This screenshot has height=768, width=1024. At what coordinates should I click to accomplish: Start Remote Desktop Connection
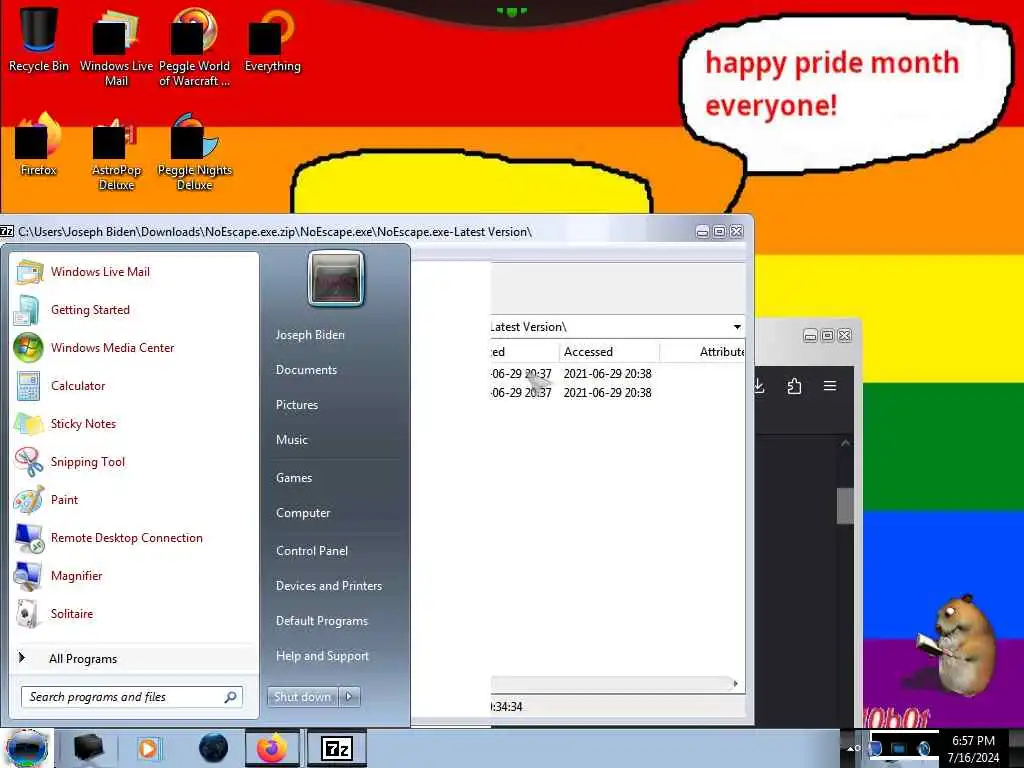tap(134, 537)
